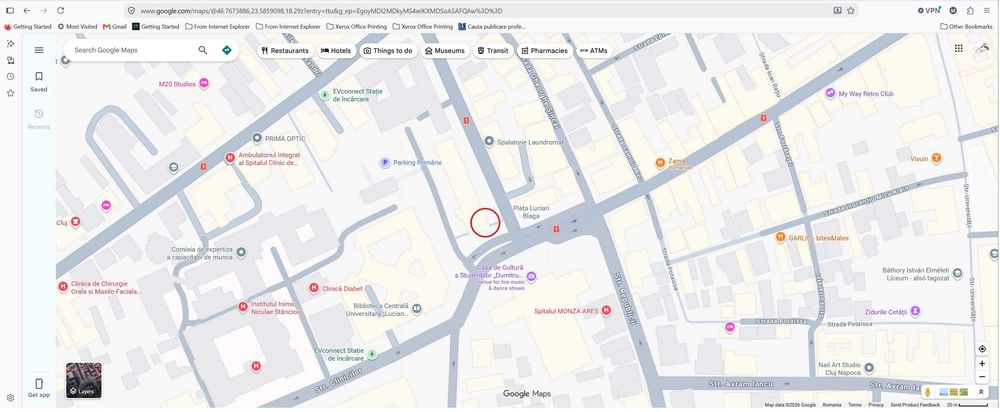This screenshot has height=412, width=1000.
Task: Reload the page
Action: coord(61,10)
